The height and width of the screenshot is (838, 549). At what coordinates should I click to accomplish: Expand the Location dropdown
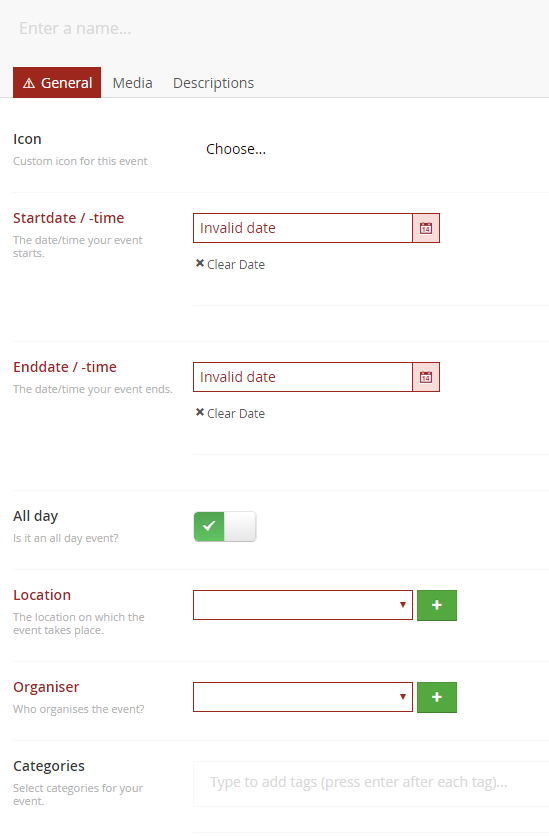pos(303,605)
